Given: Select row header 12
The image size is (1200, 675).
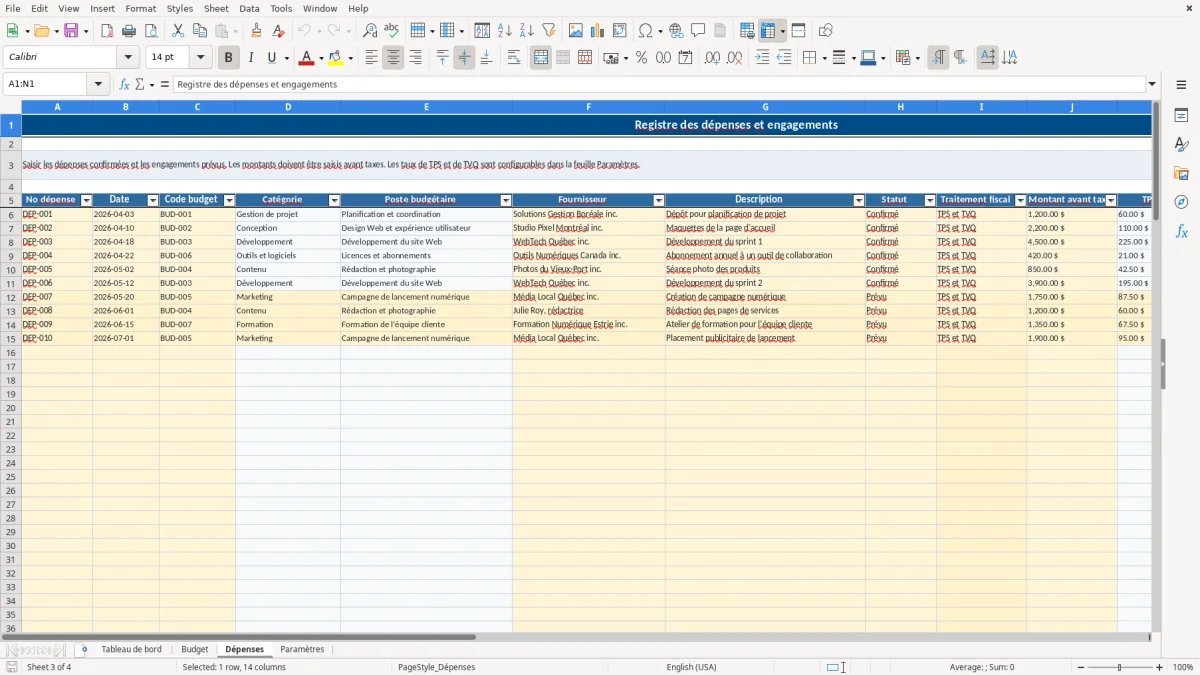Looking at the screenshot, I should pos(11,297).
